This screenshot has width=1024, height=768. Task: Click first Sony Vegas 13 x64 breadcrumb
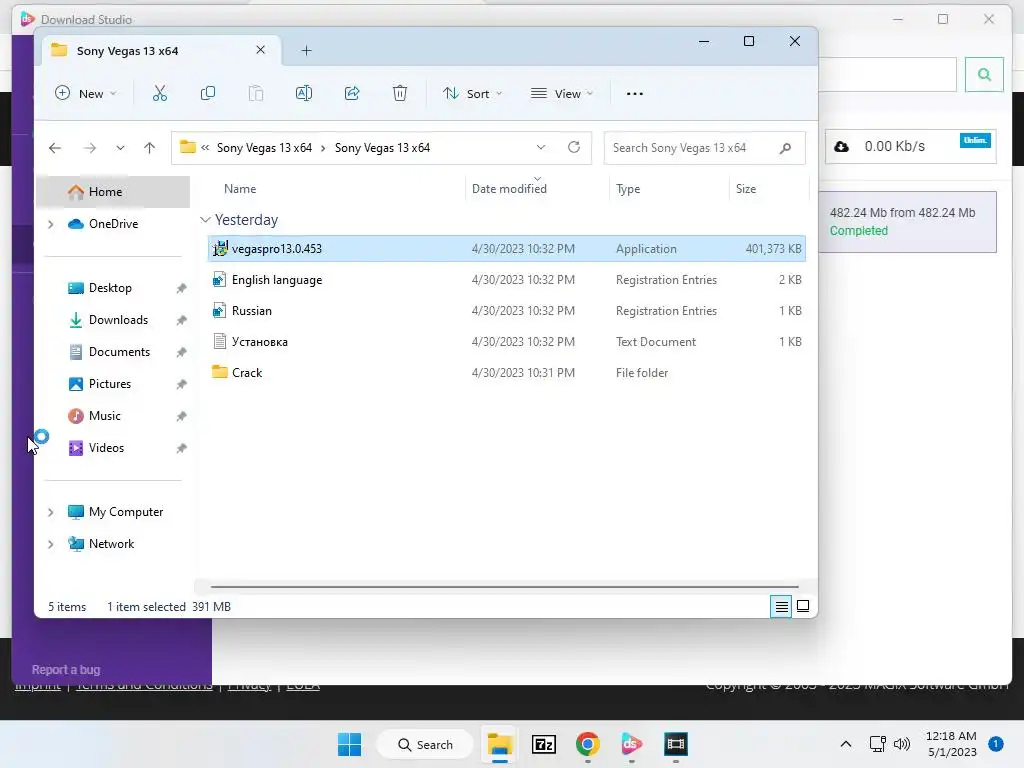[264, 148]
